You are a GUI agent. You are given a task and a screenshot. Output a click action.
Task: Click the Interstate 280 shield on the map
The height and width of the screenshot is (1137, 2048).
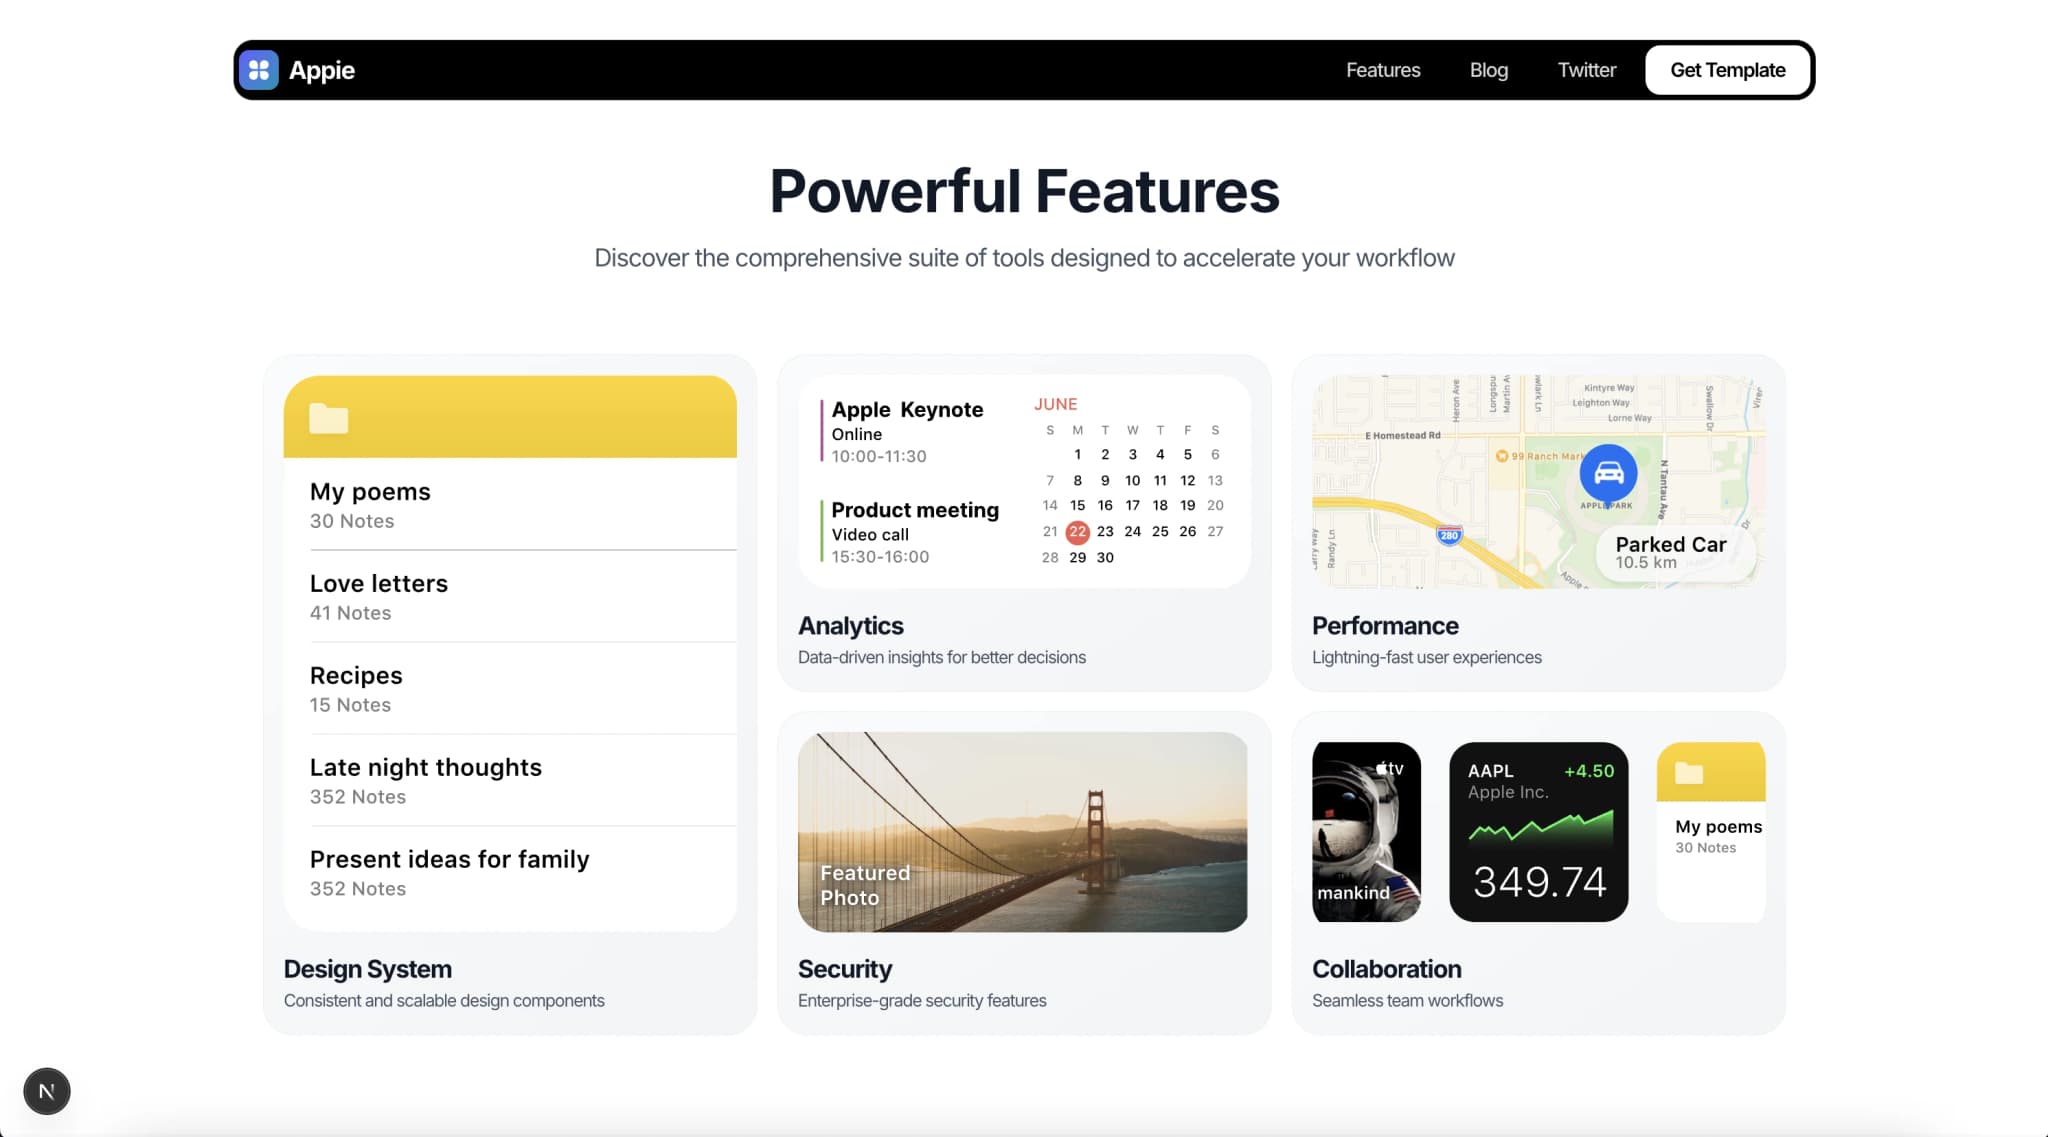point(1449,534)
